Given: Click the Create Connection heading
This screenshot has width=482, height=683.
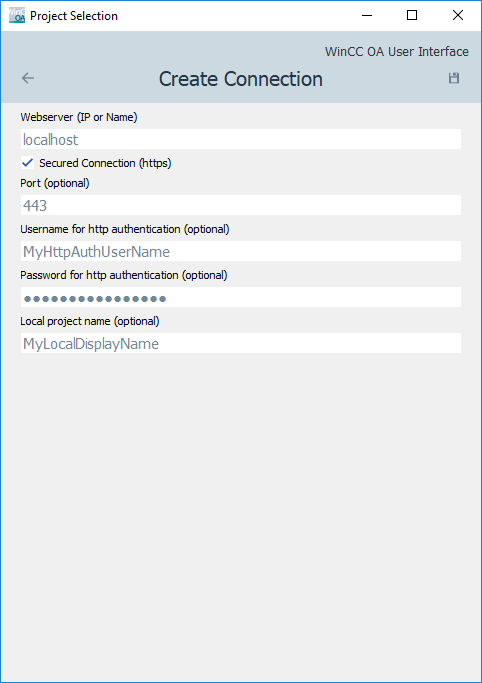Looking at the screenshot, I should (241, 79).
